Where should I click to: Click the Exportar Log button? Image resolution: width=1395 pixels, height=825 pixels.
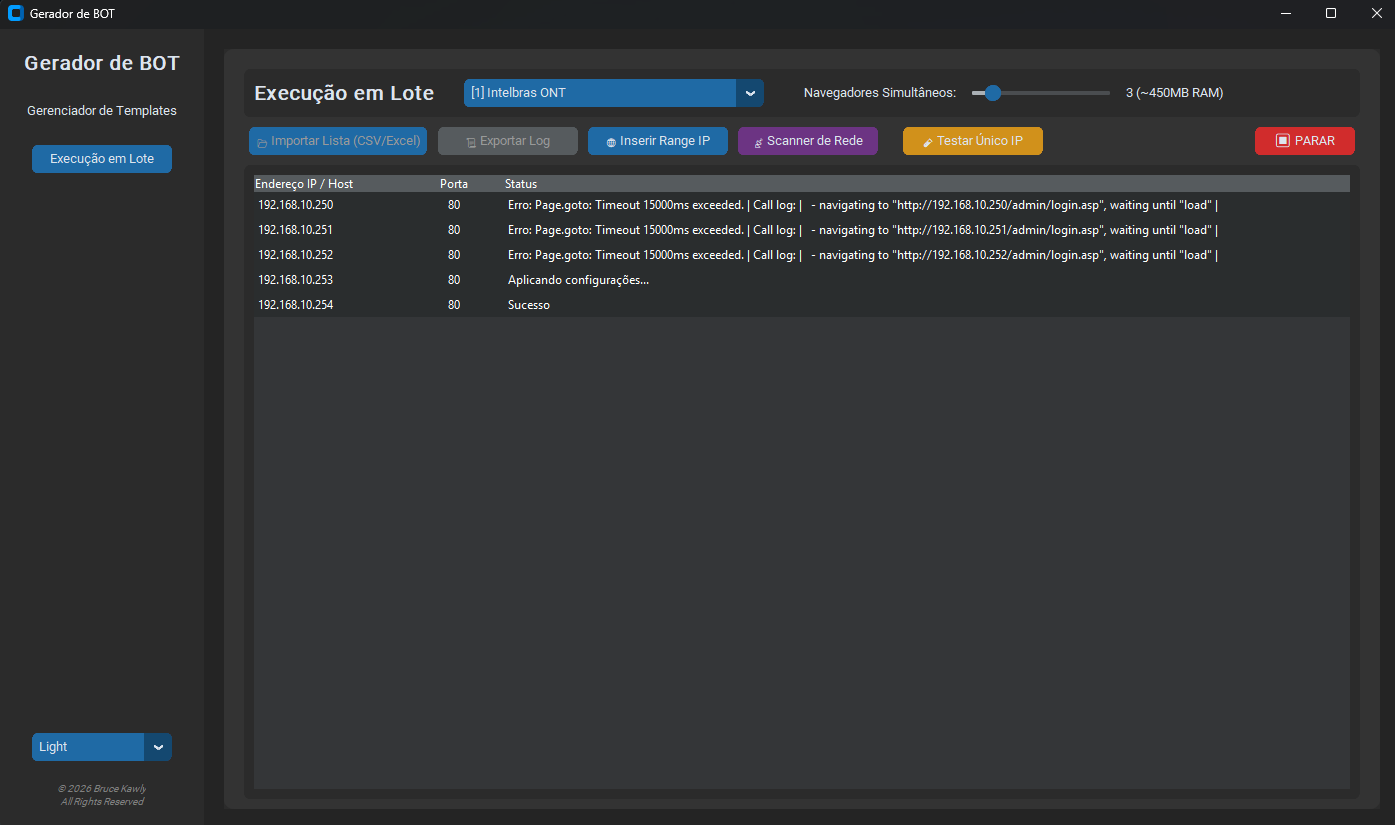pyautogui.click(x=508, y=141)
